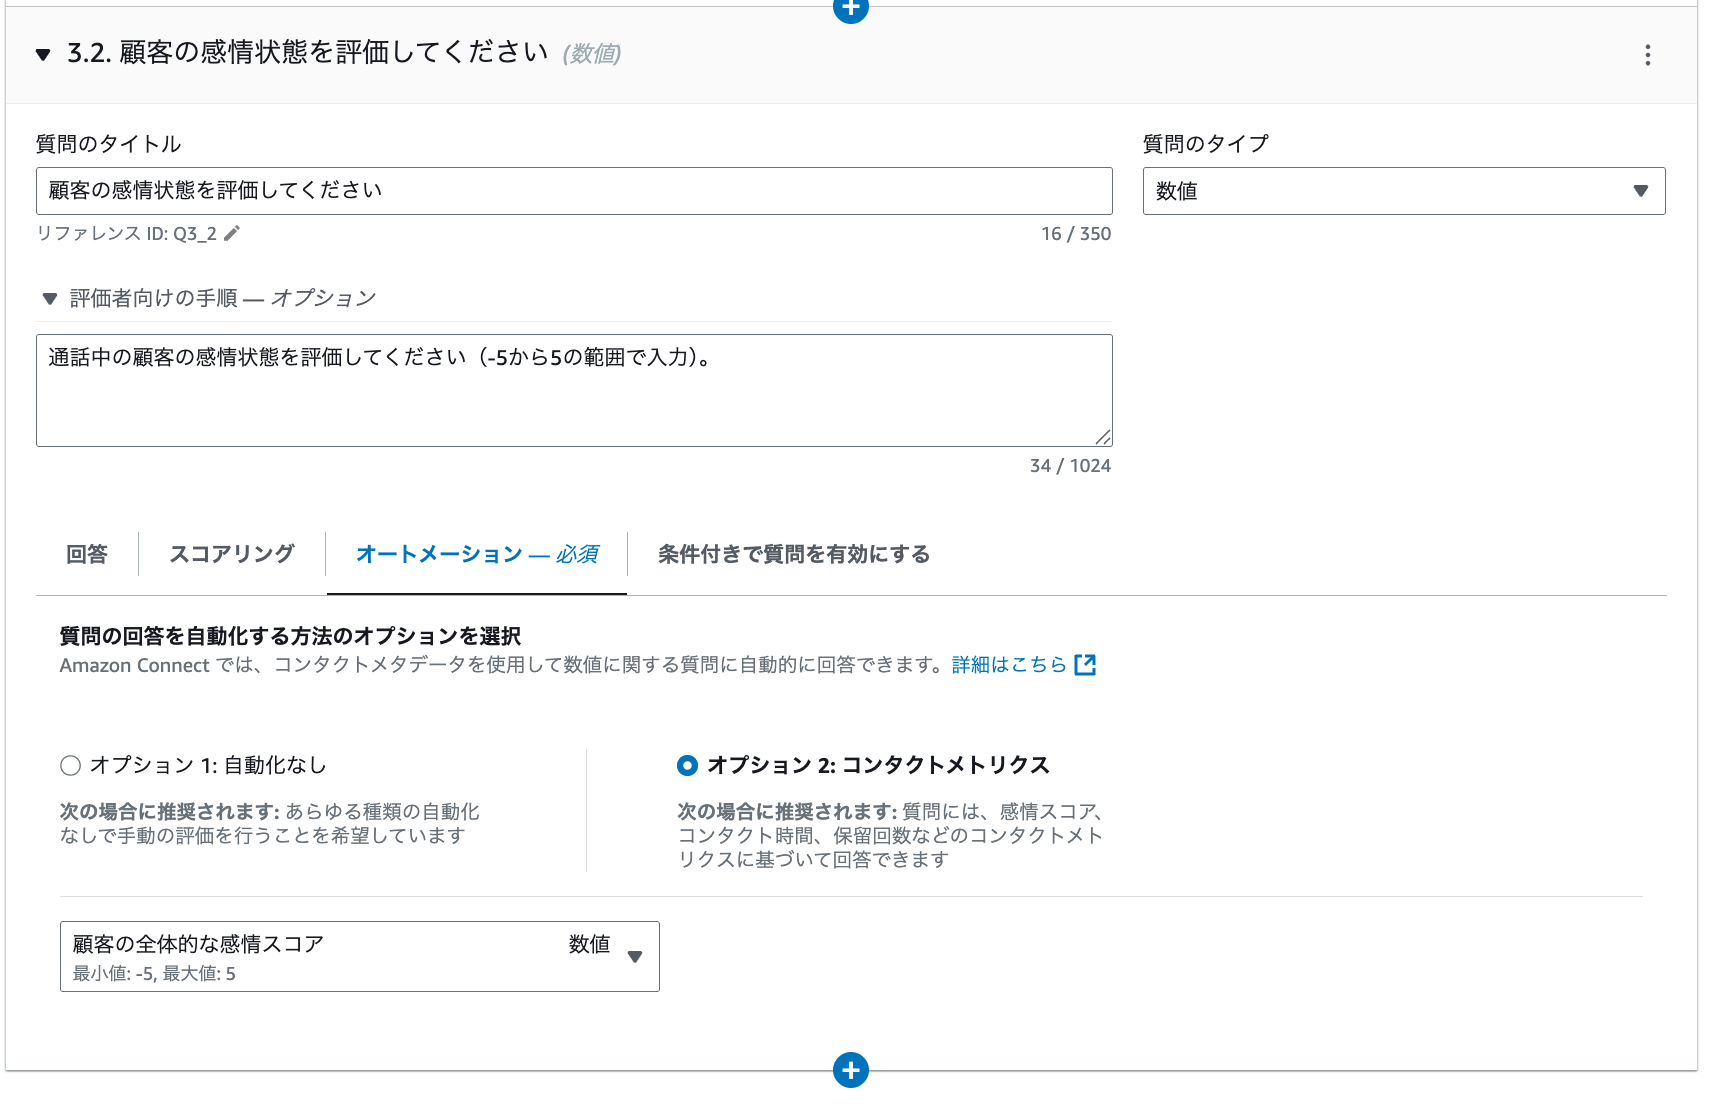The width and height of the screenshot is (1726, 1116).
Task: Open external link icon beside 詳細はこちら
Action: tap(1085, 665)
